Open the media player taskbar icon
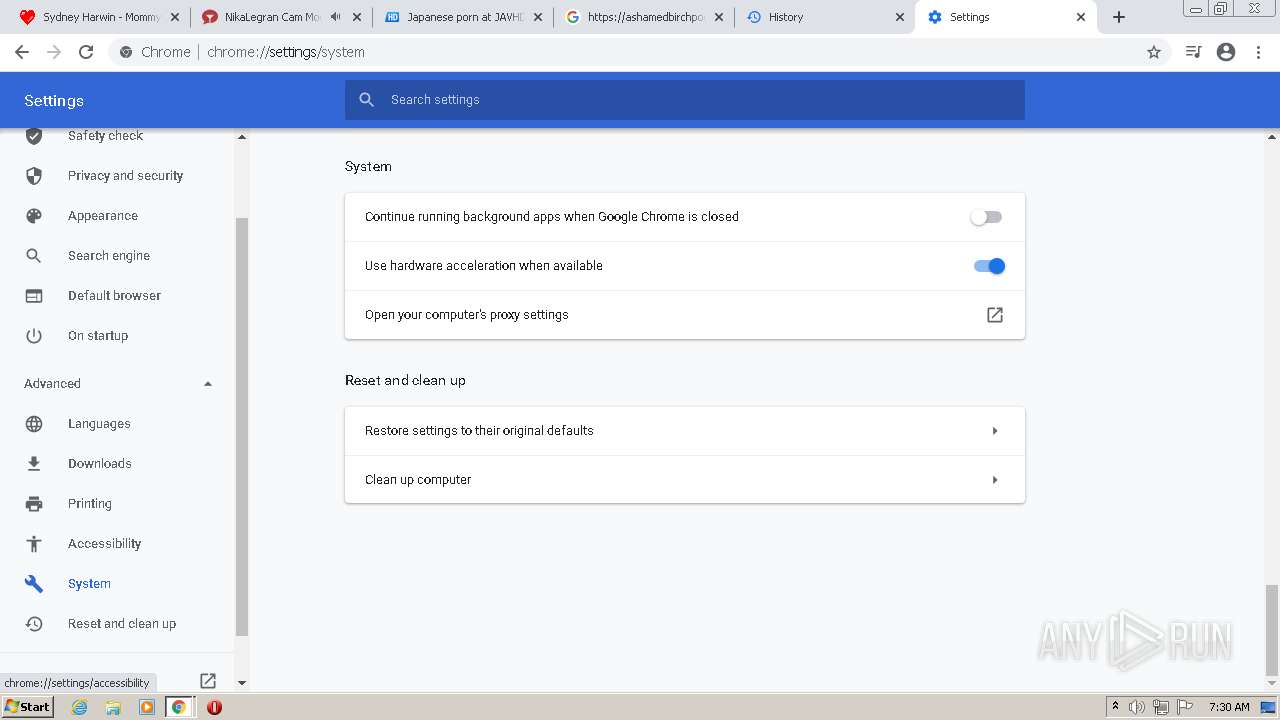The image size is (1280, 720). [x=147, y=707]
